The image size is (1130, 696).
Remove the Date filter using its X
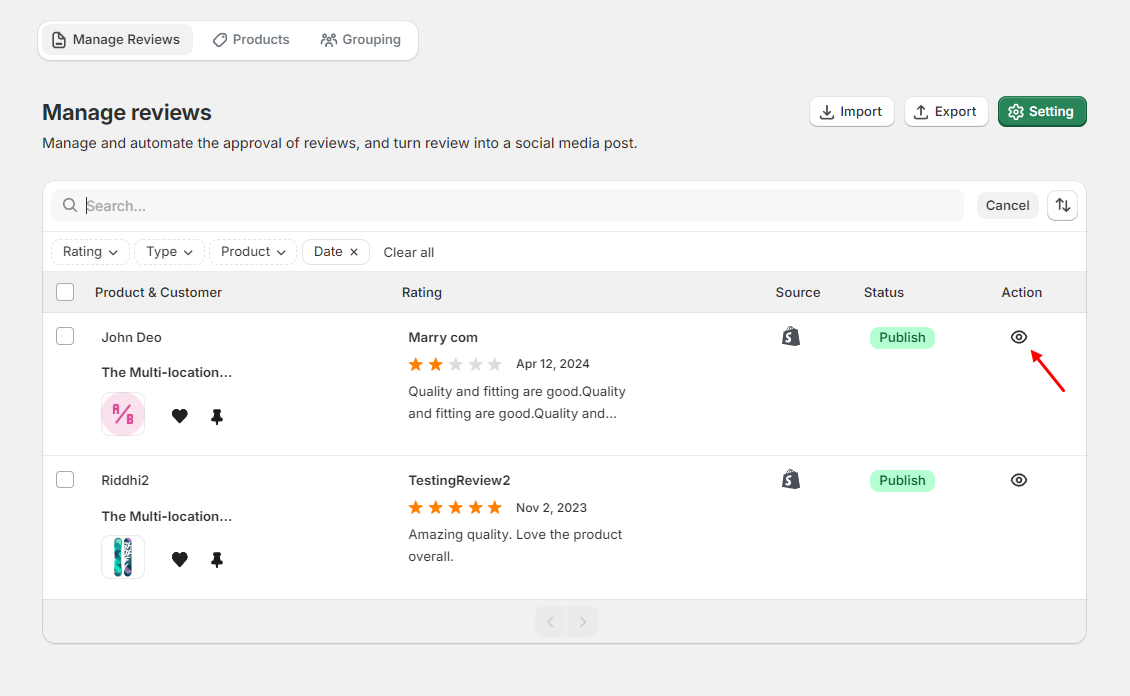[x=354, y=252]
